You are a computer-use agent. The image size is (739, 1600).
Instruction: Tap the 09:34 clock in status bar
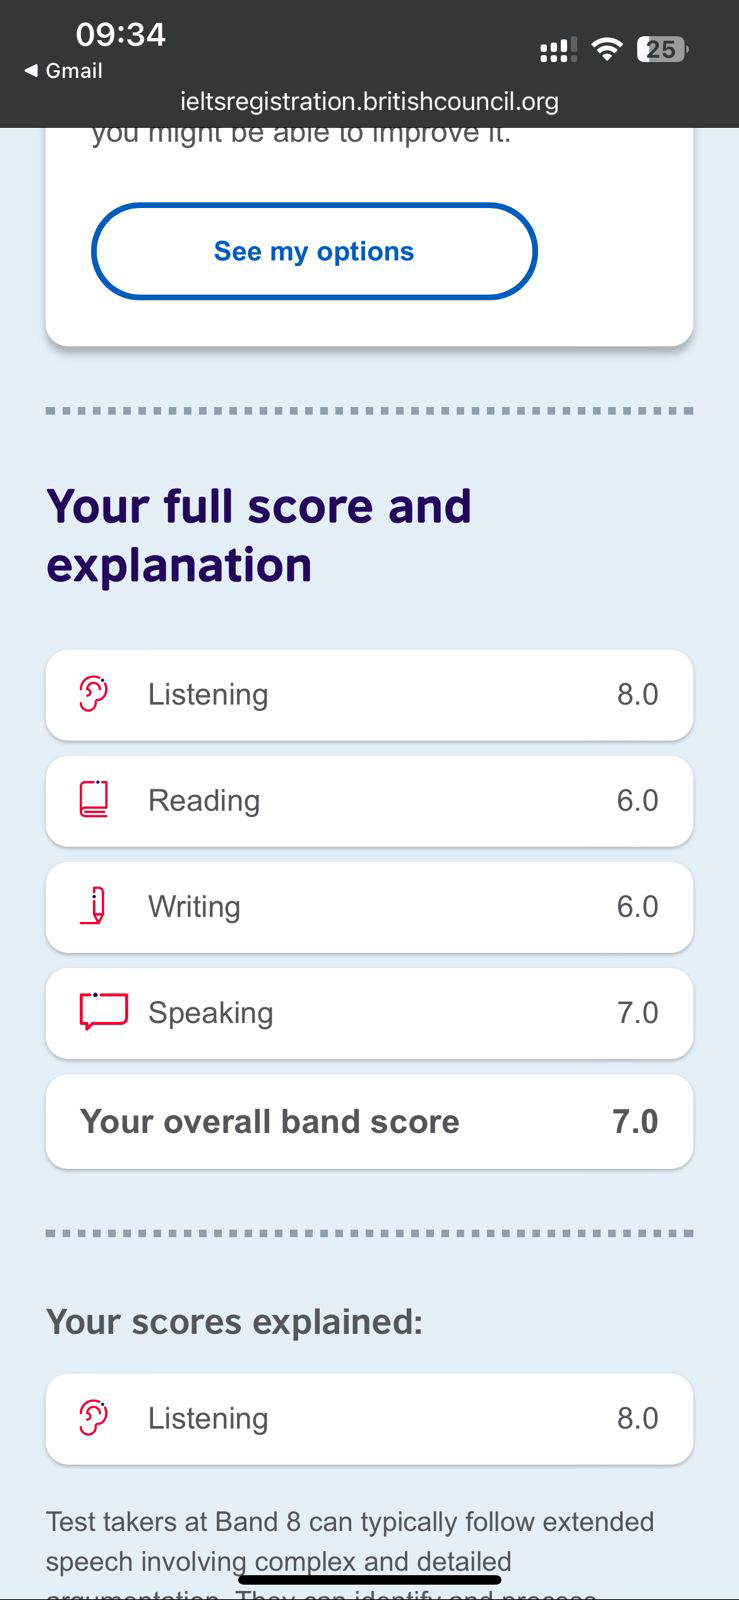pyautogui.click(x=120, y=35)
